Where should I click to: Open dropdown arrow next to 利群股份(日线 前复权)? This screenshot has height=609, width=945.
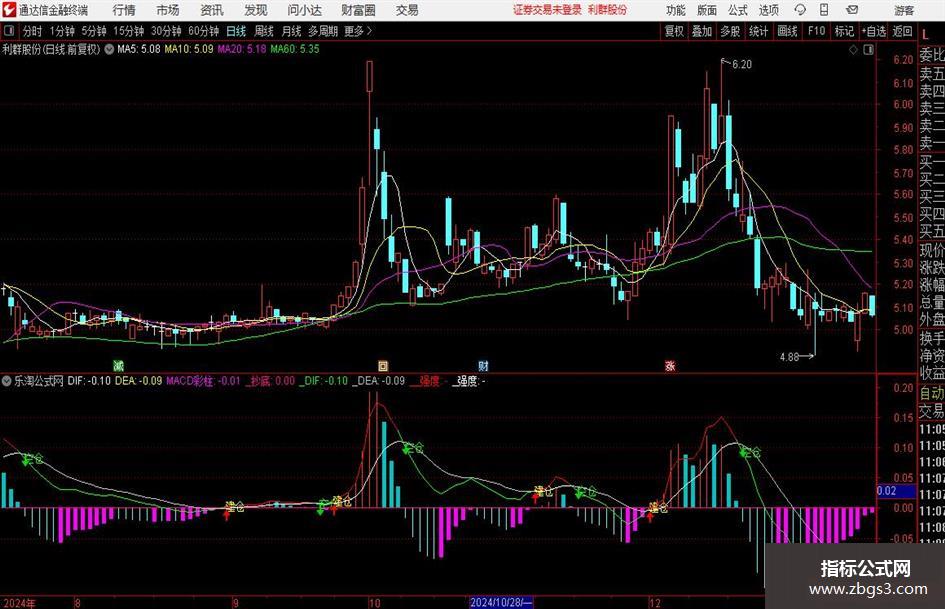[109, 49]
